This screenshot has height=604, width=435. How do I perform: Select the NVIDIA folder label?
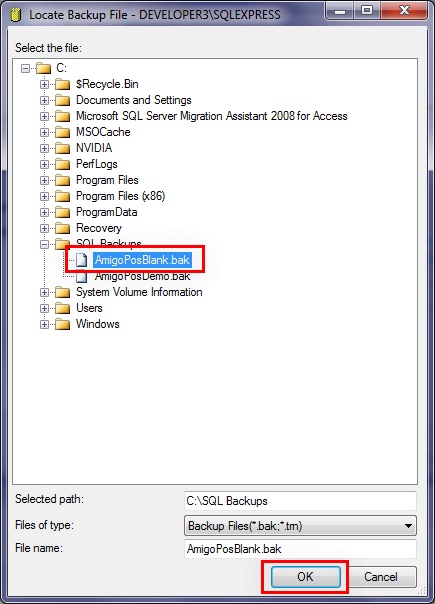[x=94, y=148]
